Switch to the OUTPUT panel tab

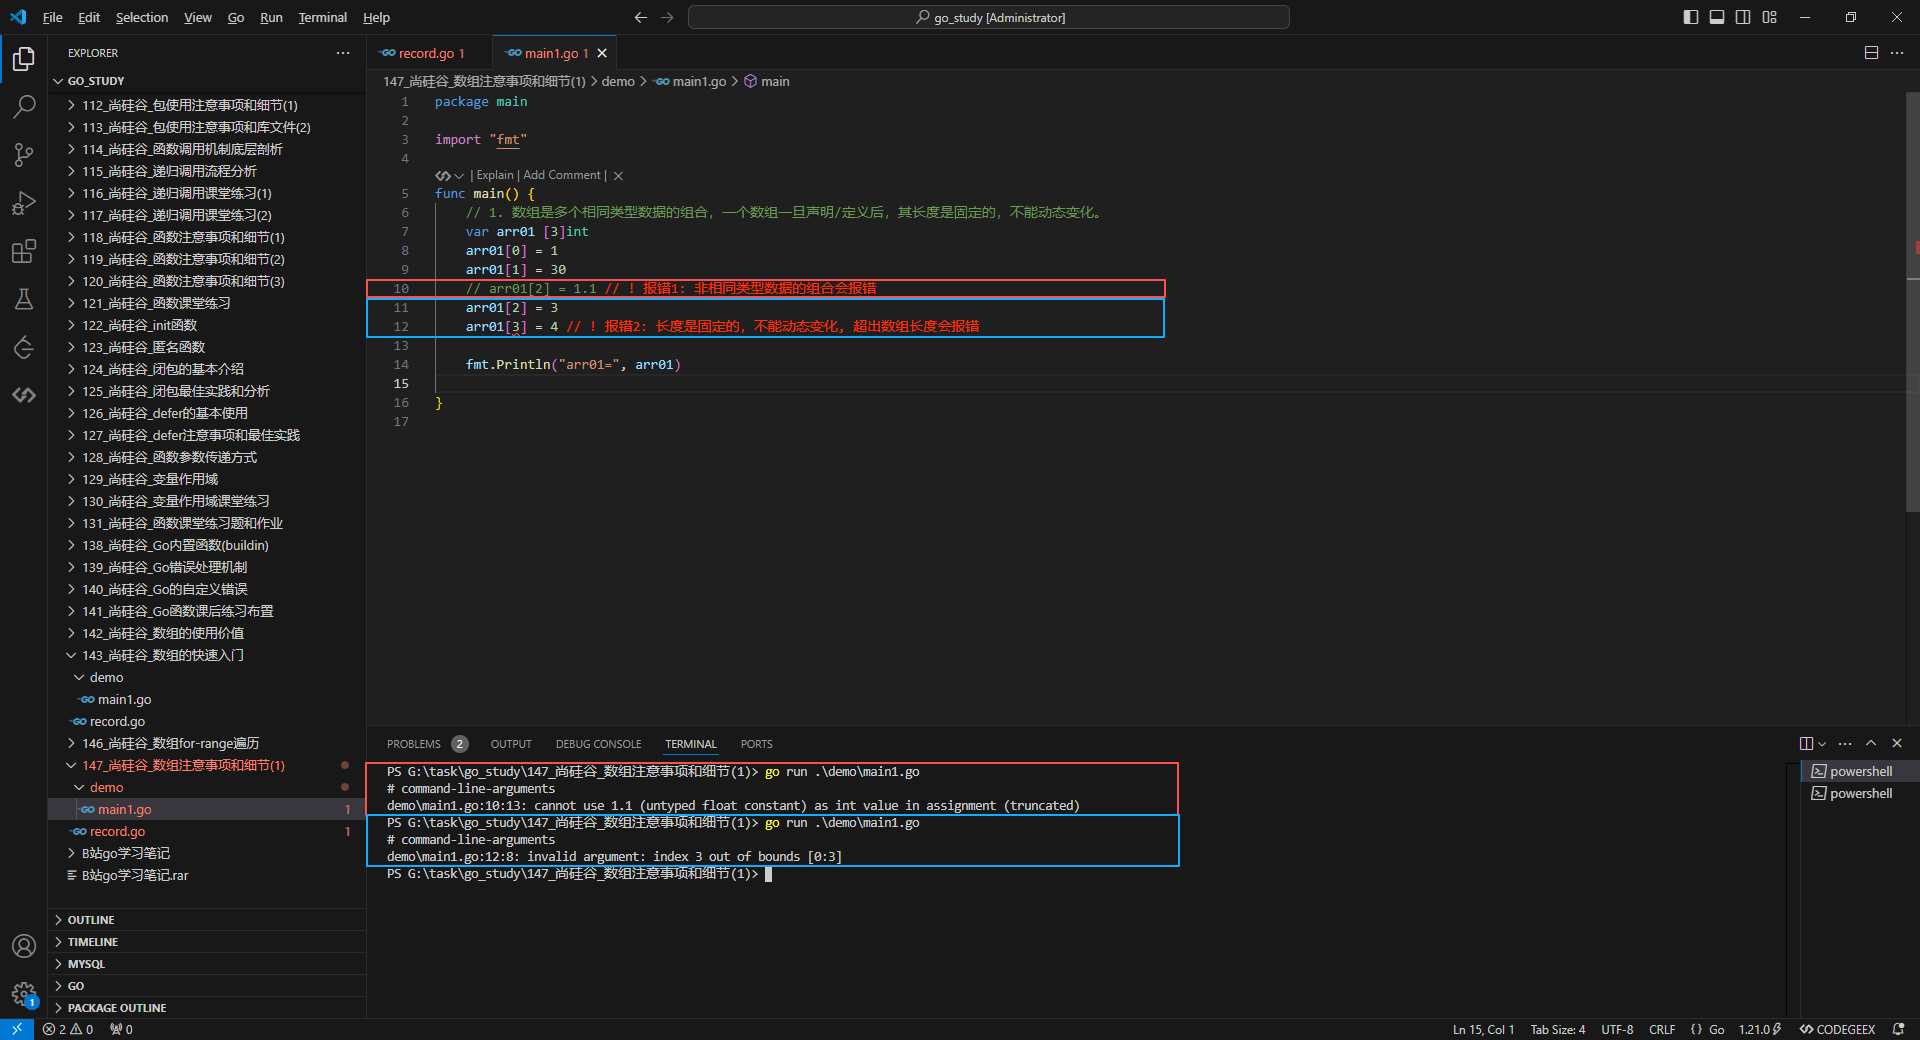pyautogui.click(x=511, y=744)
